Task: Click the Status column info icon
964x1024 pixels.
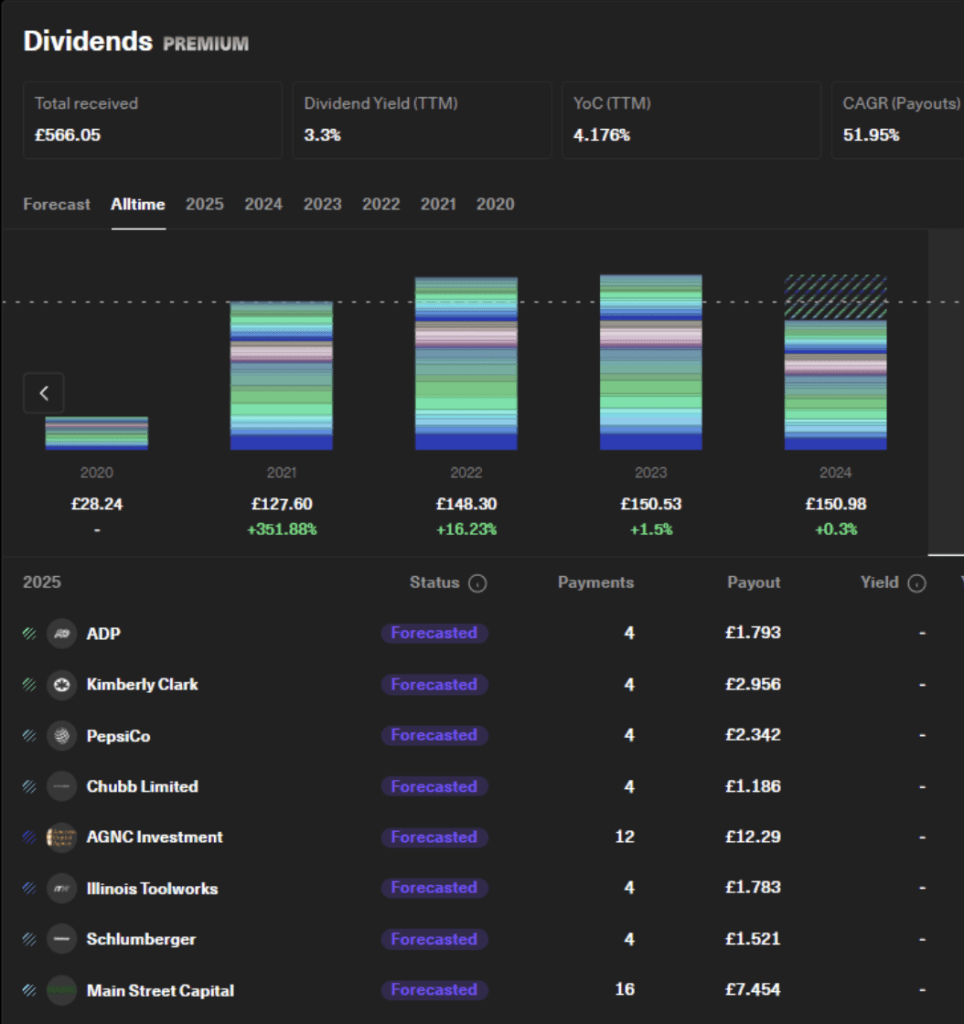Action: point(477,583)
